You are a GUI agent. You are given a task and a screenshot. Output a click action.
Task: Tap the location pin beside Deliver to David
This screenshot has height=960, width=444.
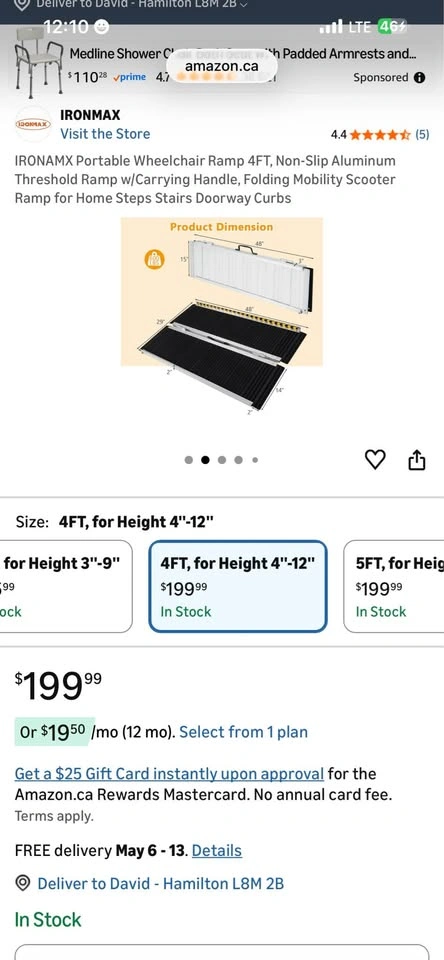tap(23, 883)
